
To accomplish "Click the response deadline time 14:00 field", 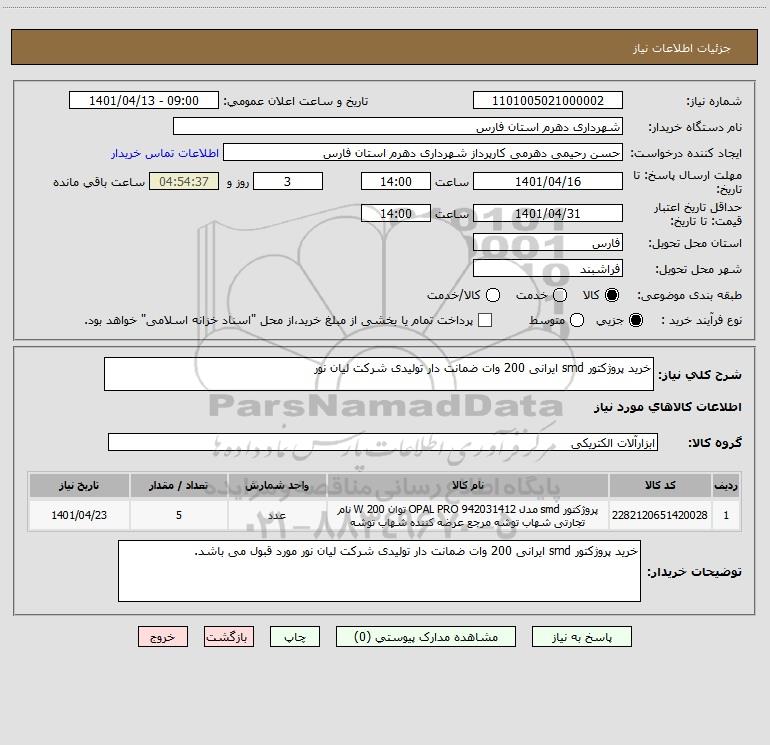I will point(396,181).
